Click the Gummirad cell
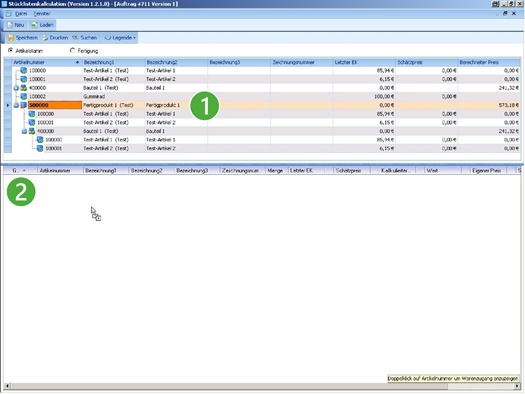Screen dimensions: 525x394 (x=113, y=96)
